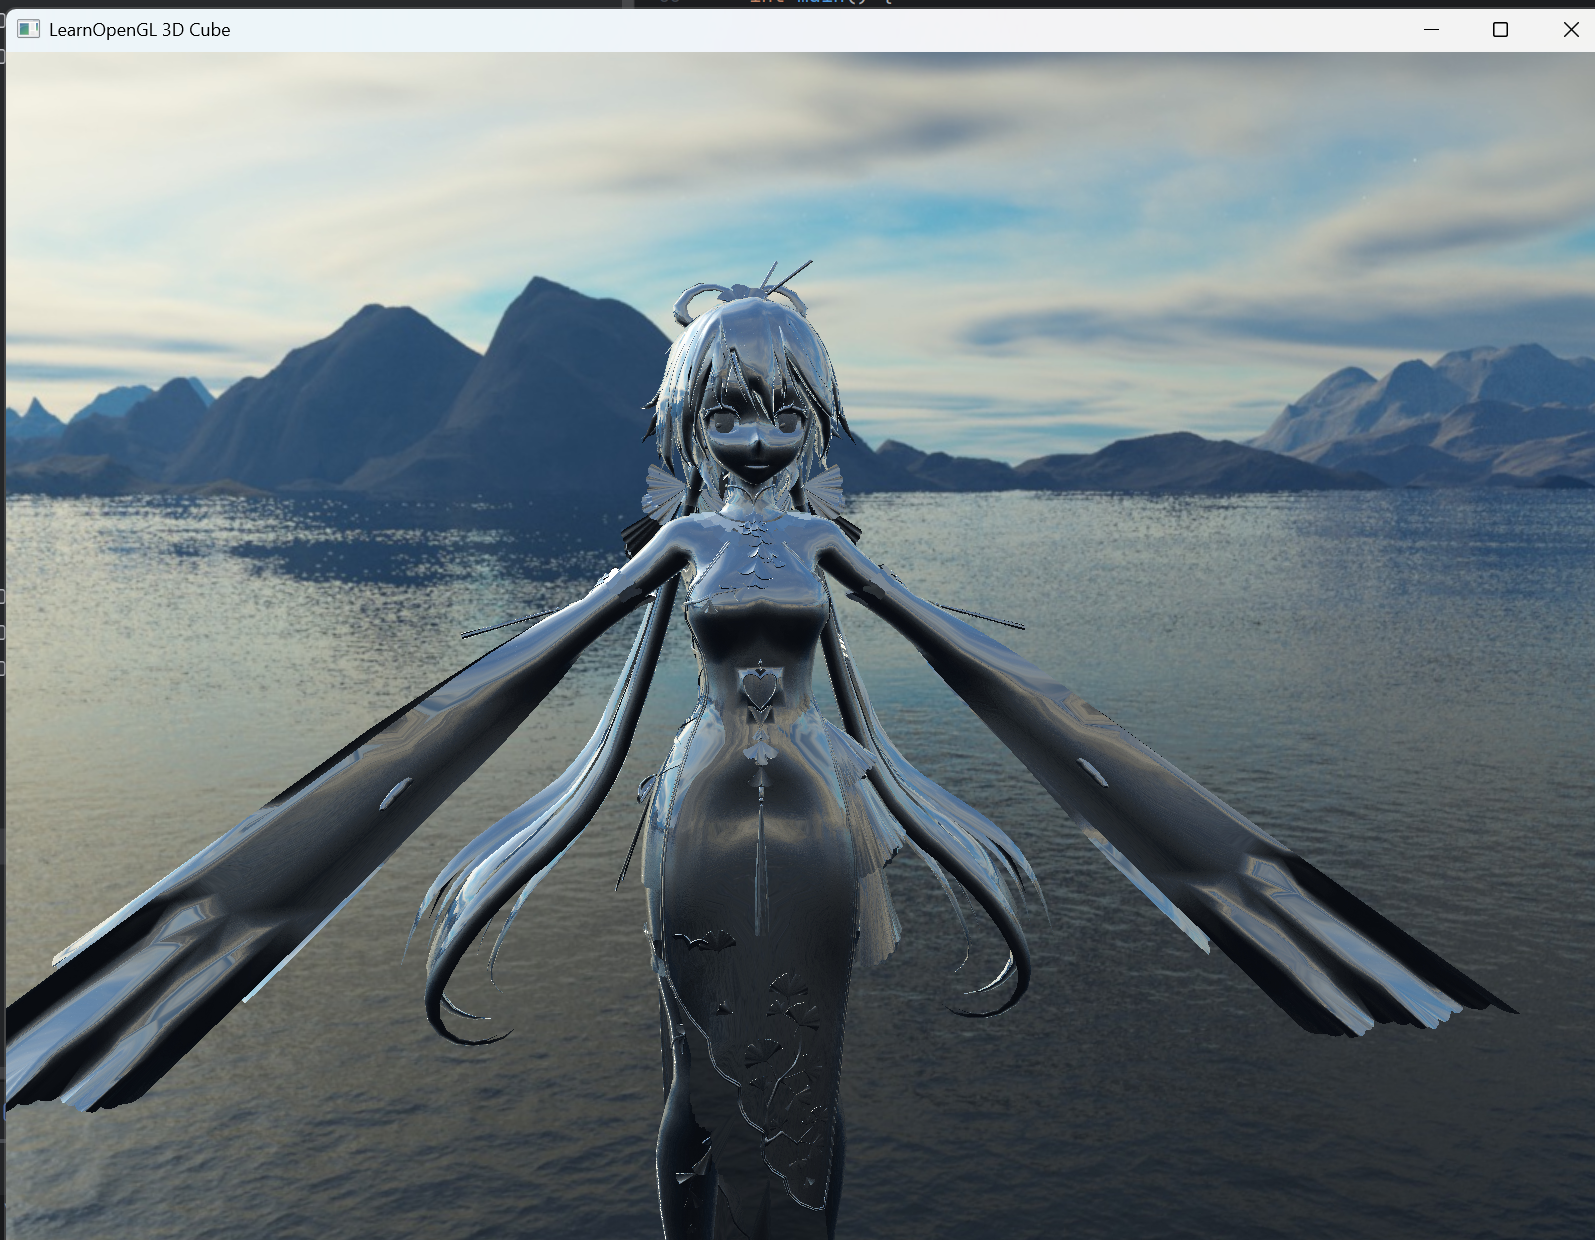Close the LearnOpenGL 3D Cube window
The width and height of the screenshot is (1595, 1240).
(1570, 29)
